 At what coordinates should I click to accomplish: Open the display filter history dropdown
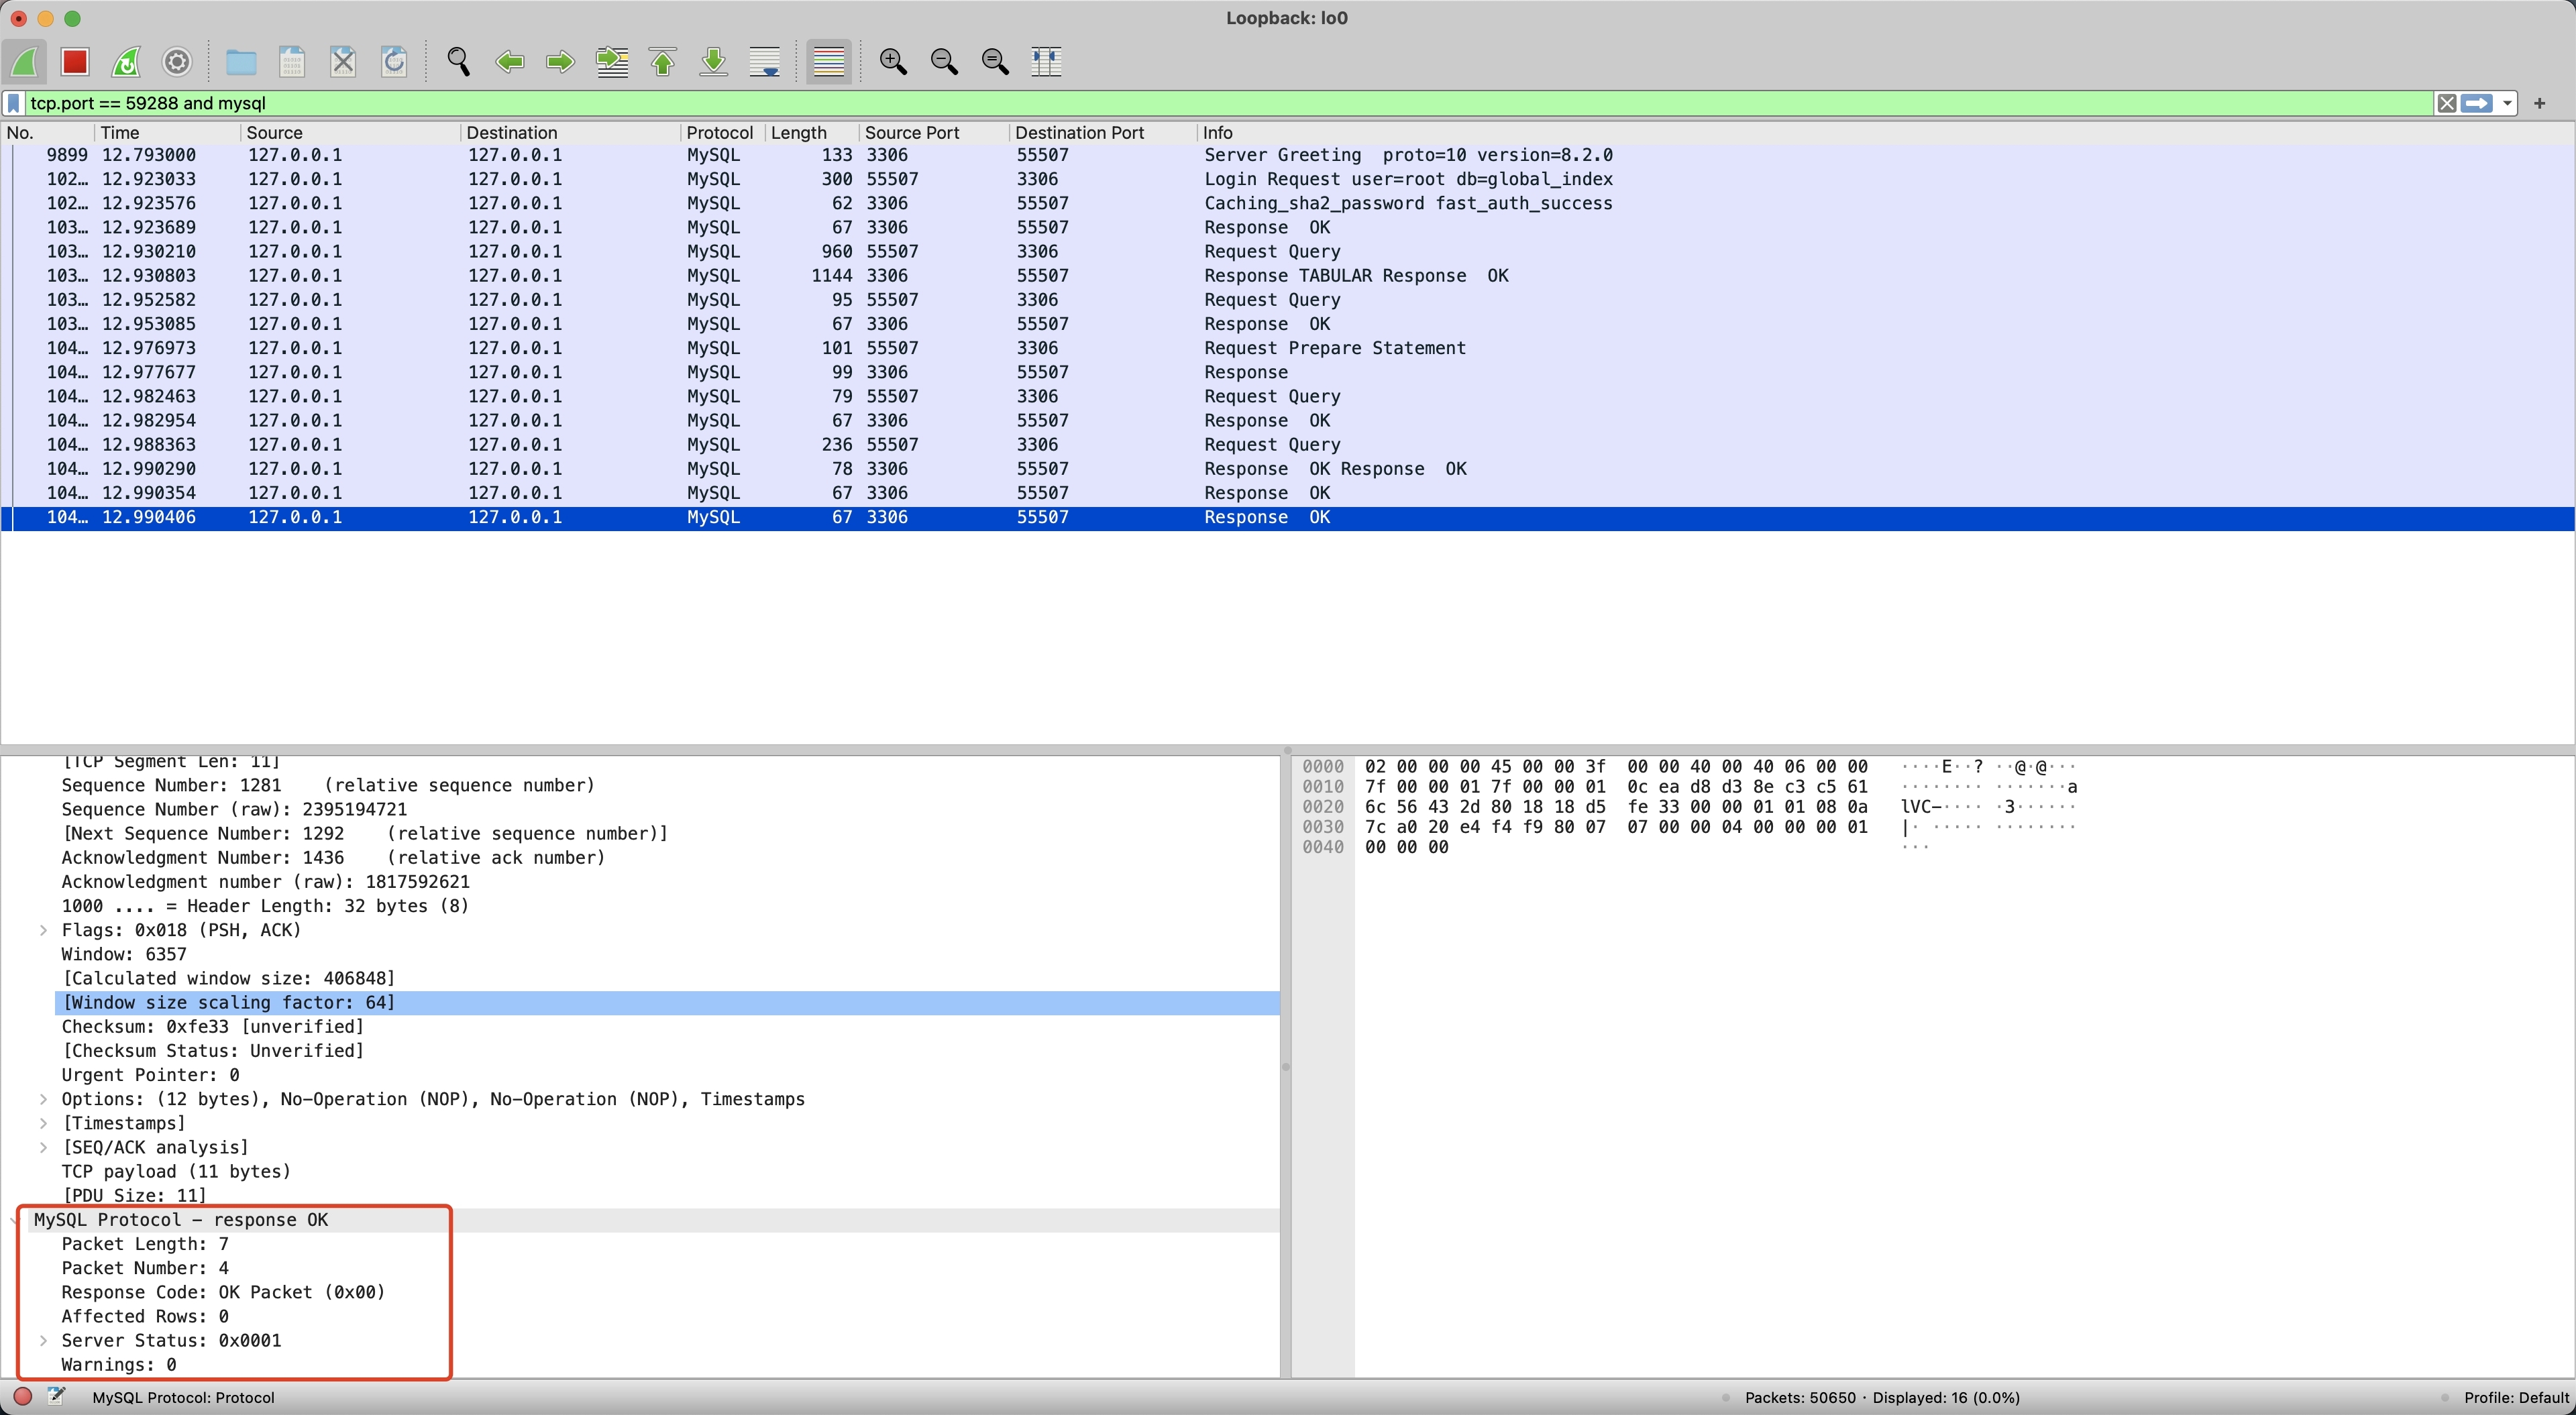click(x=2507, y=103)
